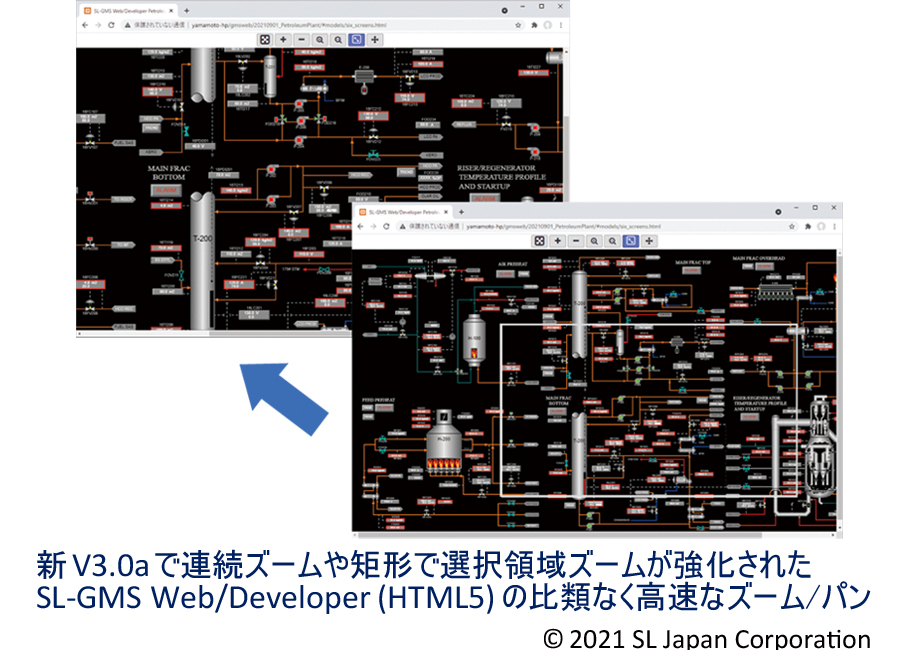This screenshot has height=650, width=916.
Task: Click round media-control icon in upper-left title bar
Action: point(505,11)
